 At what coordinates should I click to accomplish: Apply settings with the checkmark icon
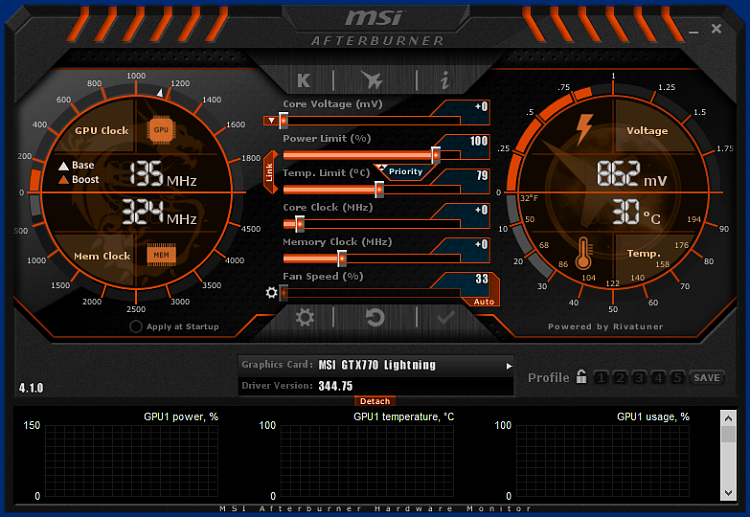(x=446, y=317)
